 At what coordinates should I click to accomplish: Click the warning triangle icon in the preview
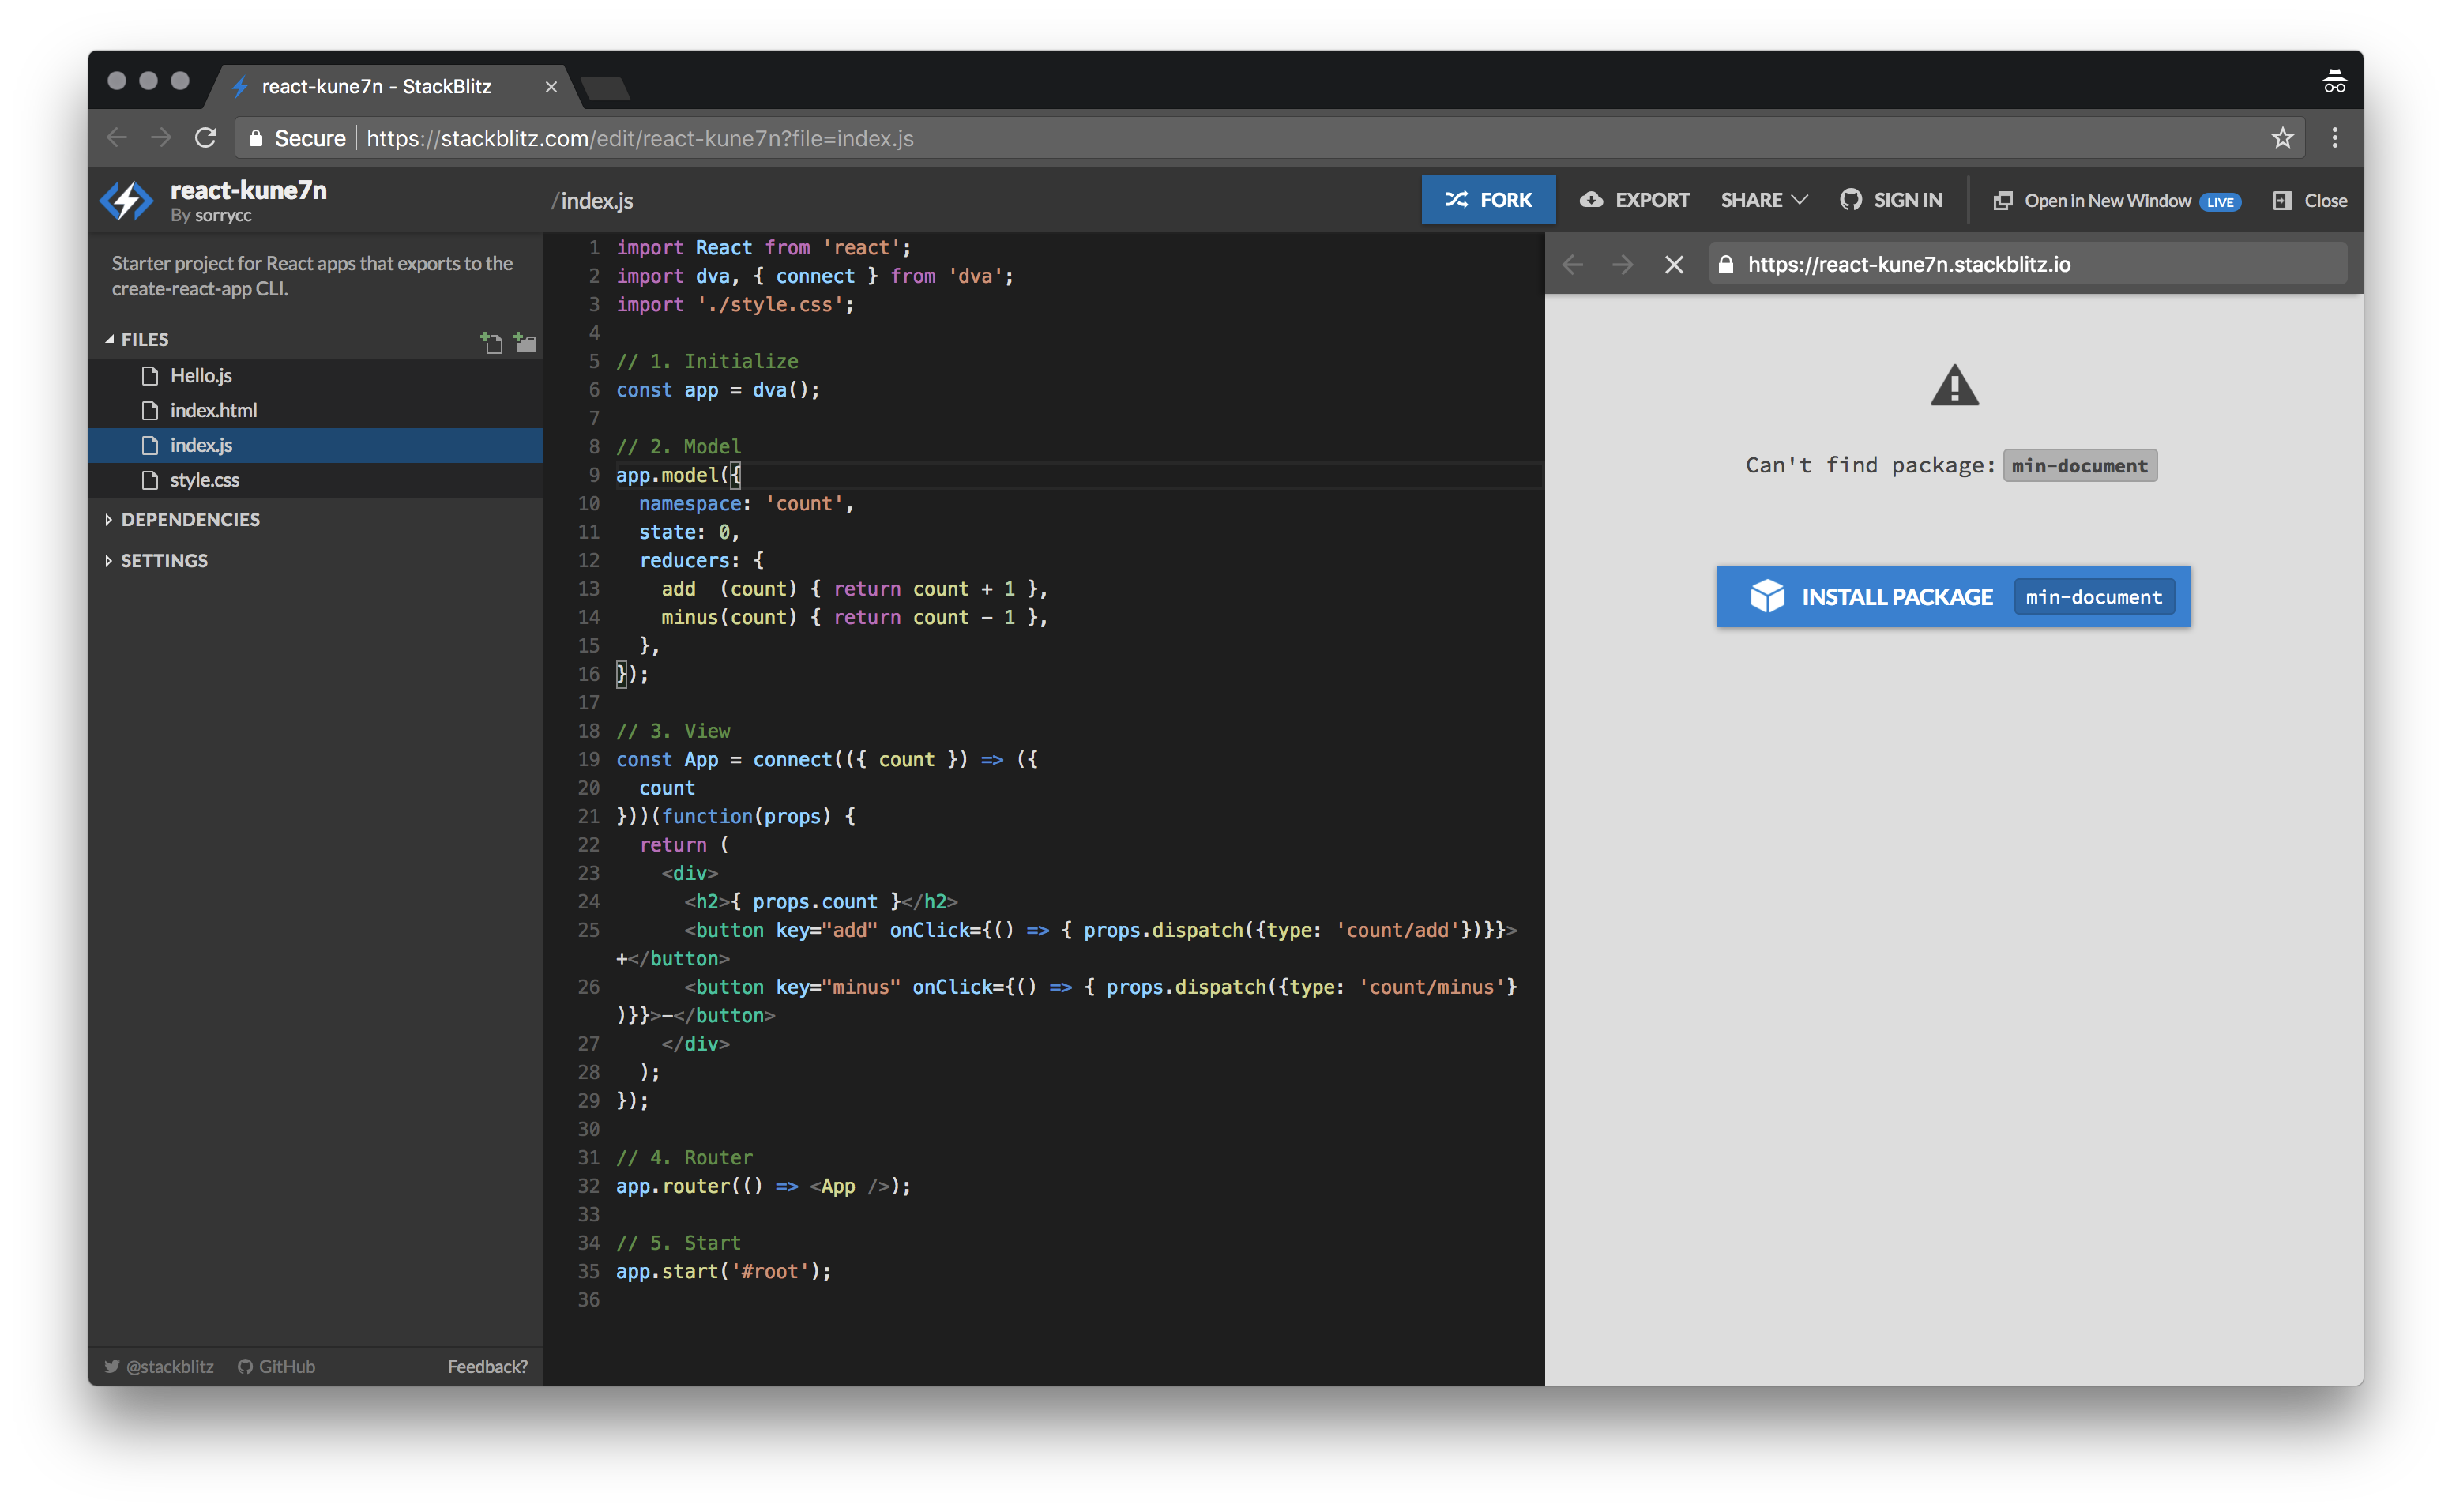point(1954,385)
